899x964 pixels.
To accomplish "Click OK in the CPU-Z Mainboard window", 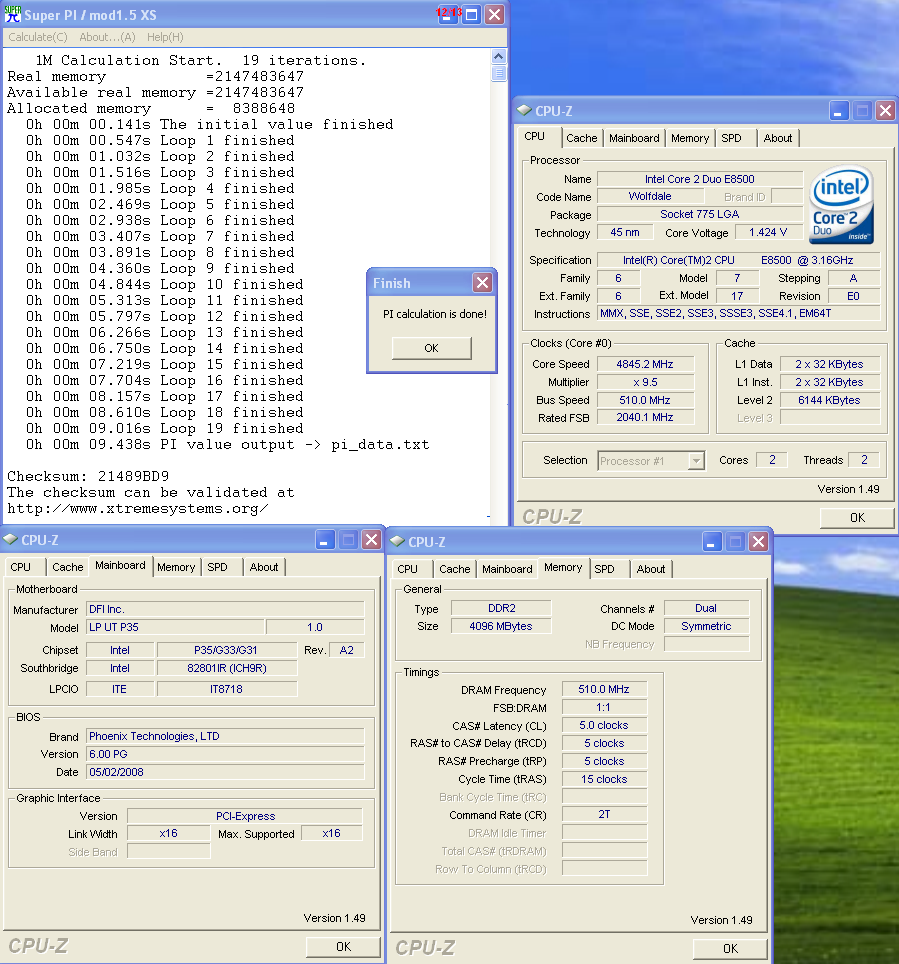I will coord(343,947).
